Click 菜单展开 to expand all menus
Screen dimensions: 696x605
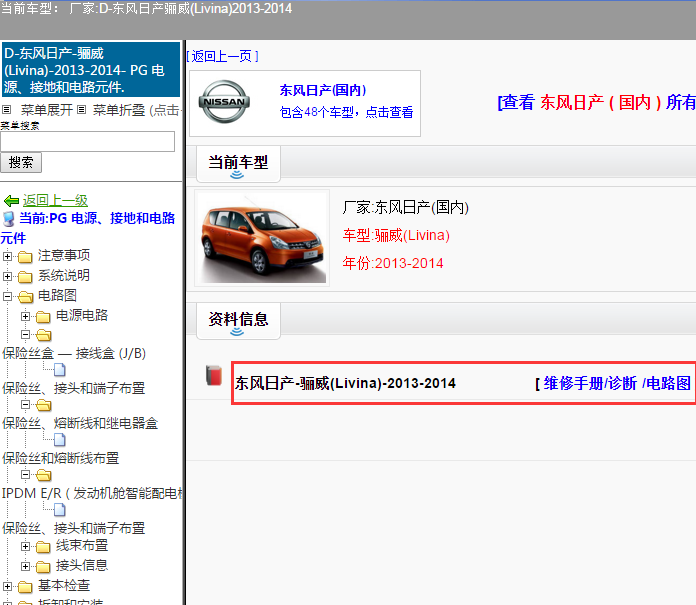pyautogui.click(x=47, y=110)
